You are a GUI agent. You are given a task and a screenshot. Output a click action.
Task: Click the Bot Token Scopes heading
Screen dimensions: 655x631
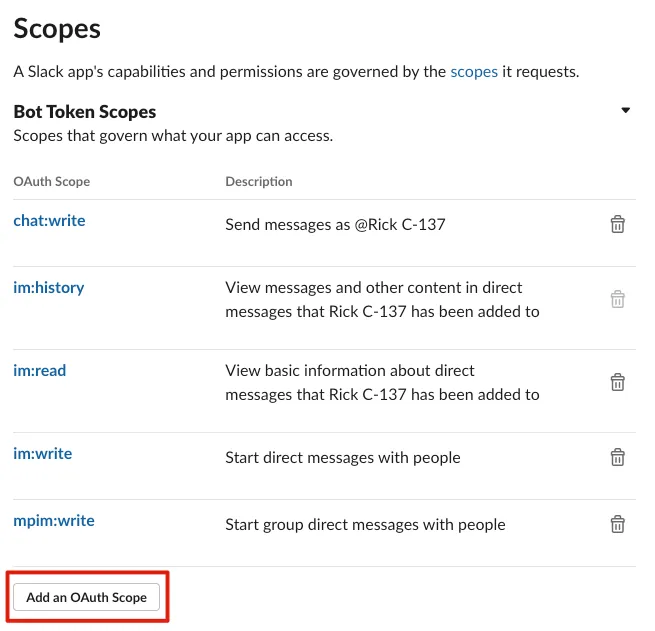coord(85,112)
